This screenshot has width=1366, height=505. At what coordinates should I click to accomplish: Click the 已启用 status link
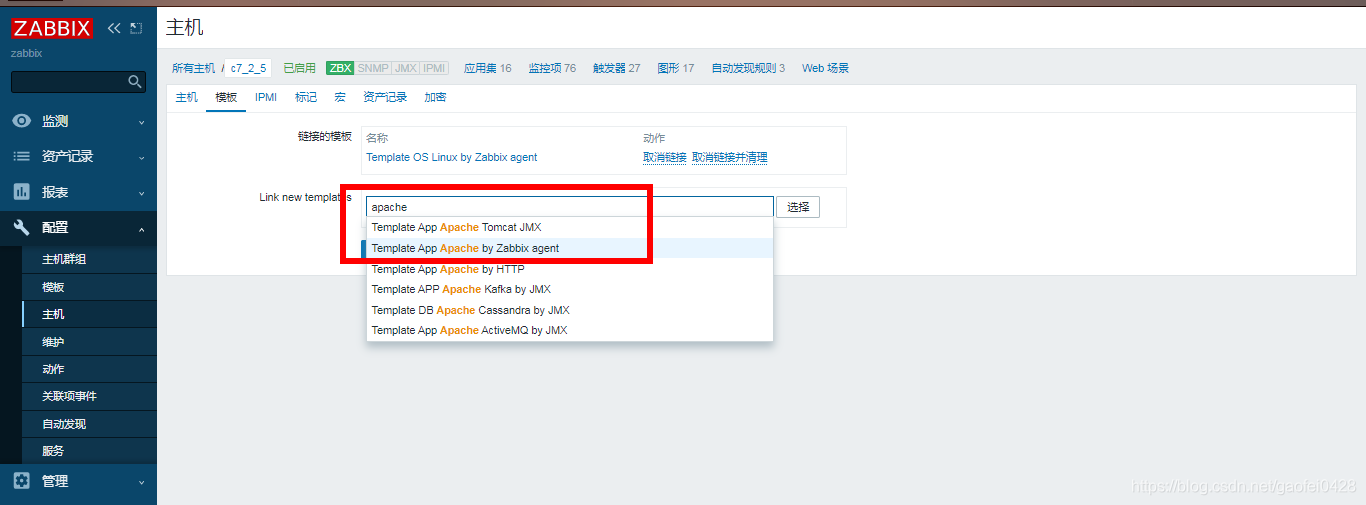tap(299, 68)
